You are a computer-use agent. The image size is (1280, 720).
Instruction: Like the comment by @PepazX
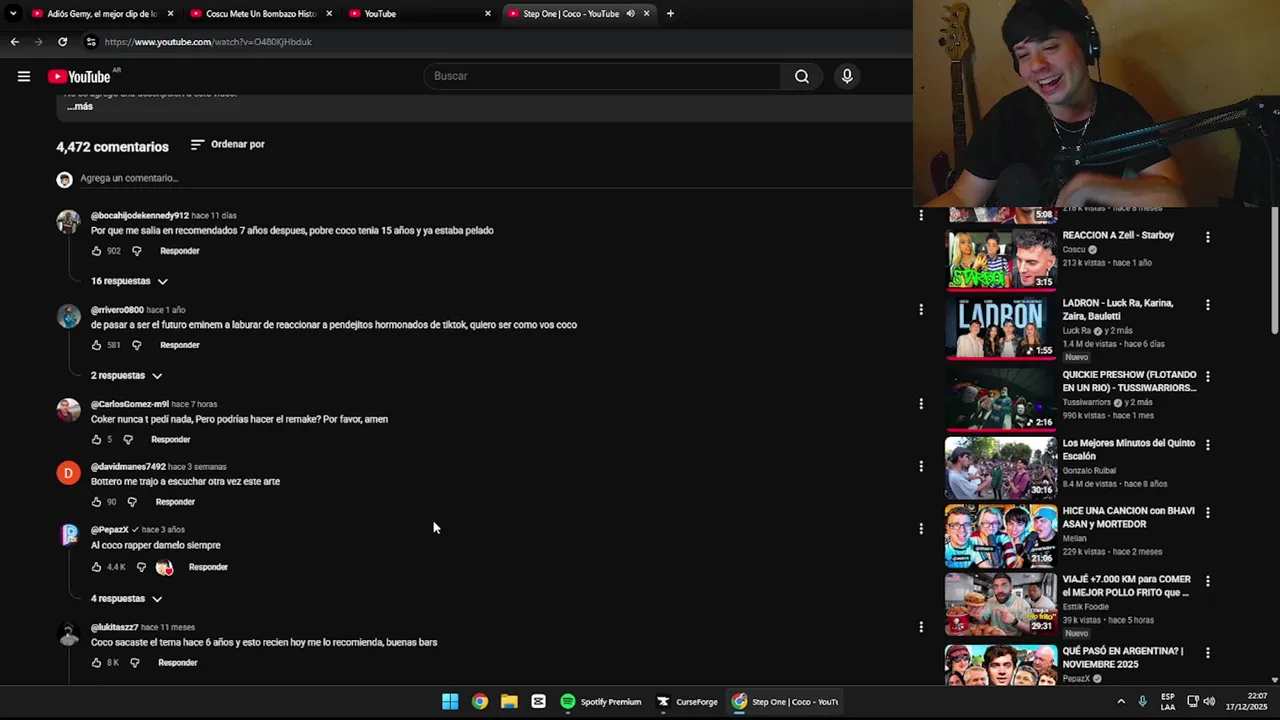97,567
